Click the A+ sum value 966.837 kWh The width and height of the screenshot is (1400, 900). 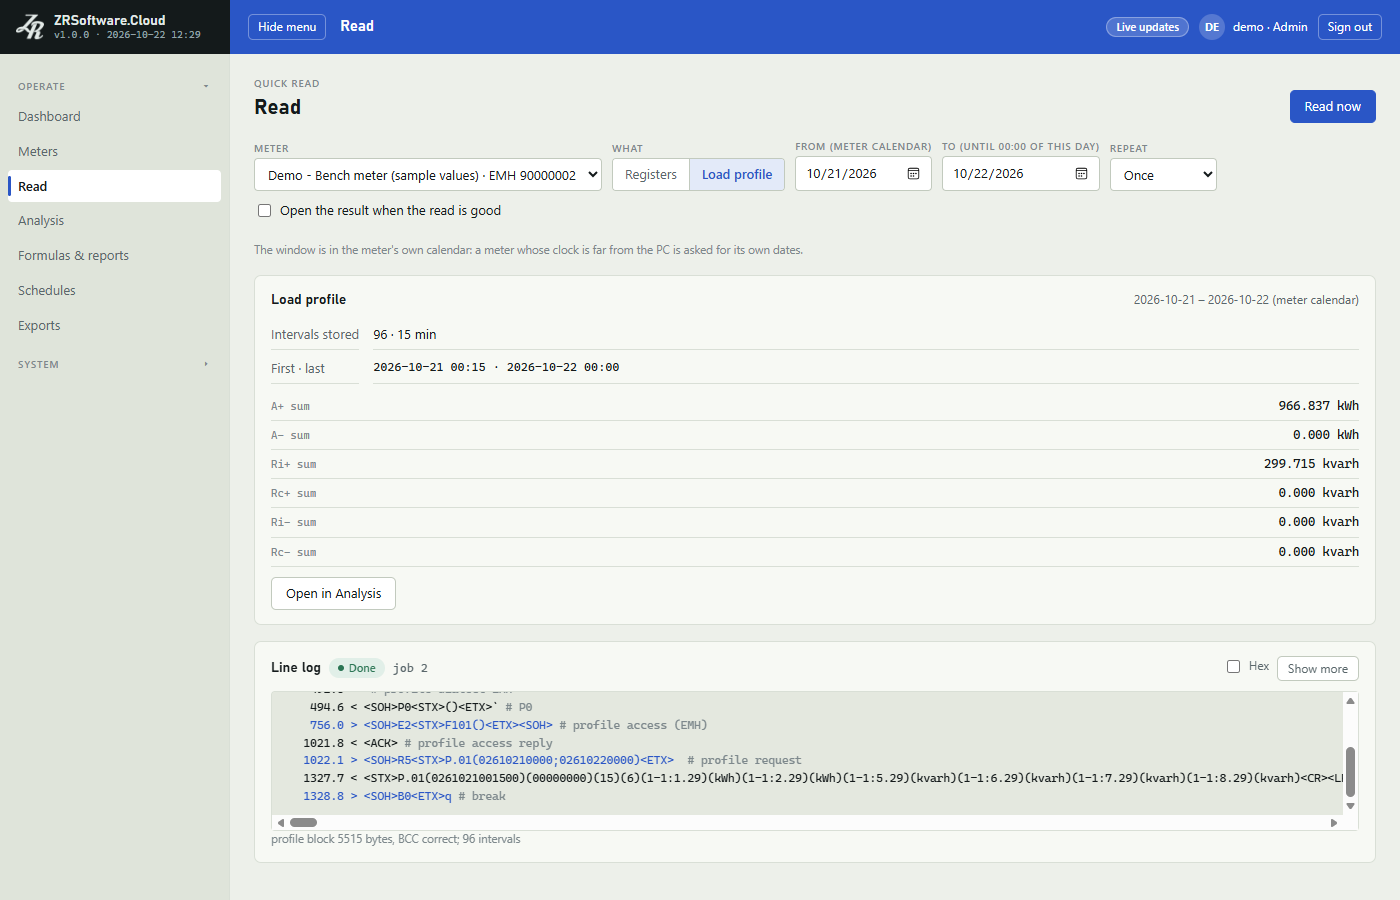click(x=1319, y=406)
